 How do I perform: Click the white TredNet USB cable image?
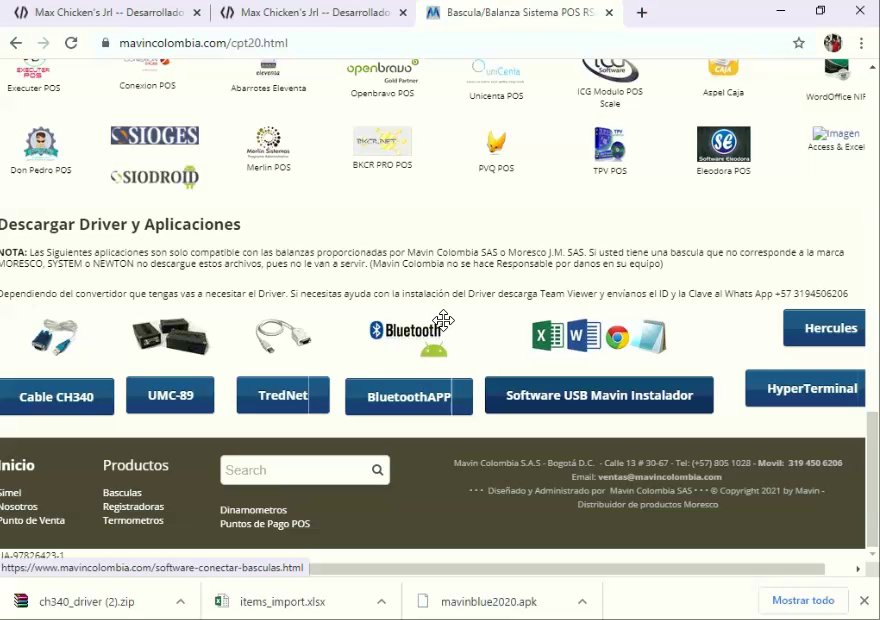pyautogui.click(x=283, y=336)
